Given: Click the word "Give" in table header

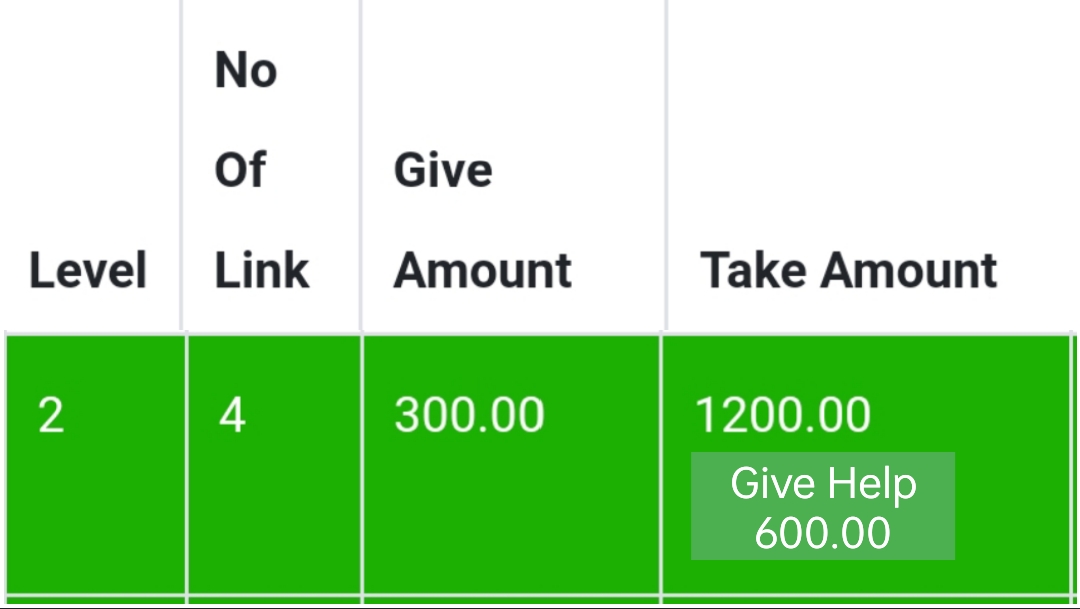Looking at the screenshot, I should pyautogui.click(x=443, y=169).
